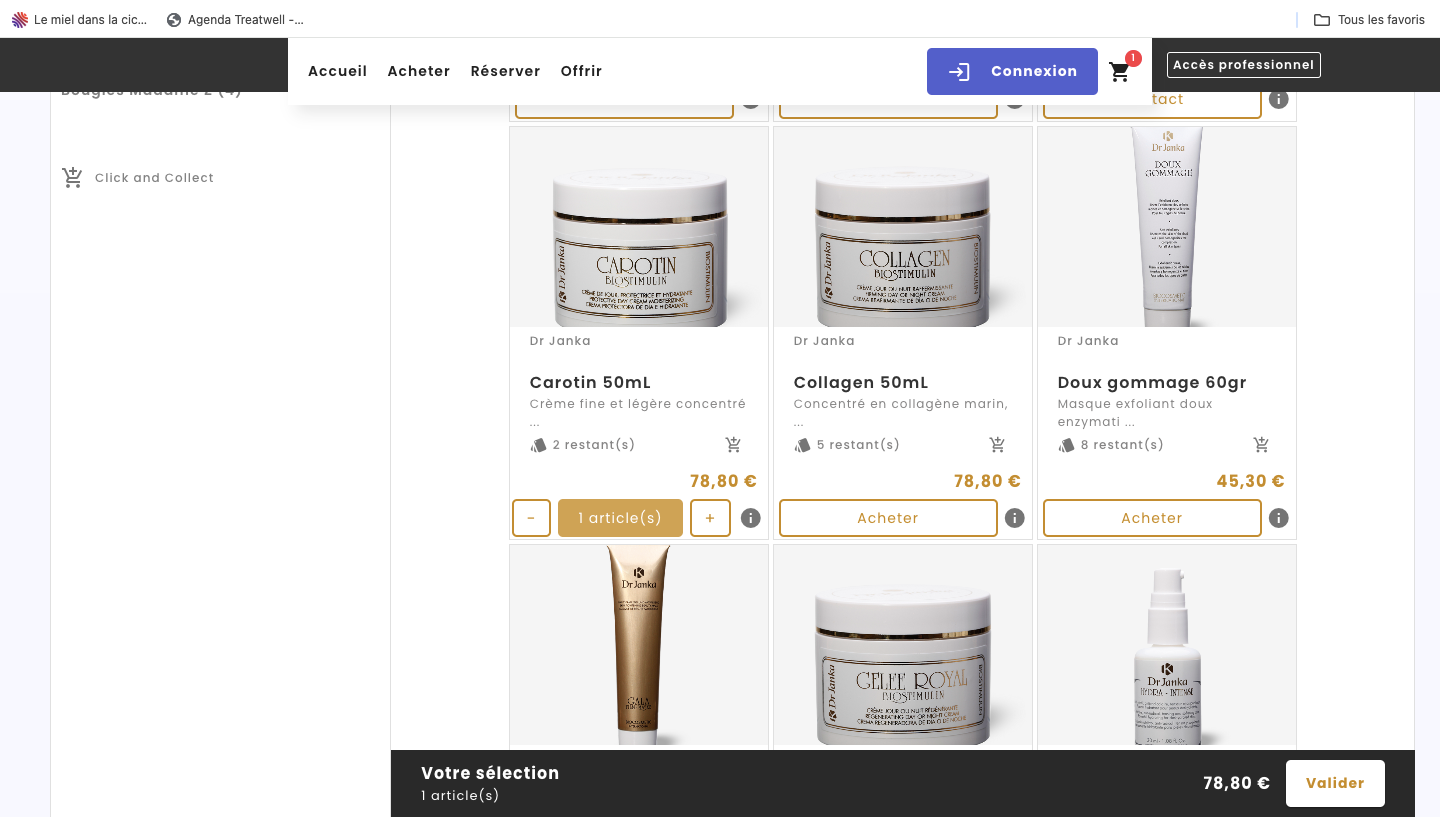Open the Acheter menu item
This screenshot has height=817, width=1440.
419,71
